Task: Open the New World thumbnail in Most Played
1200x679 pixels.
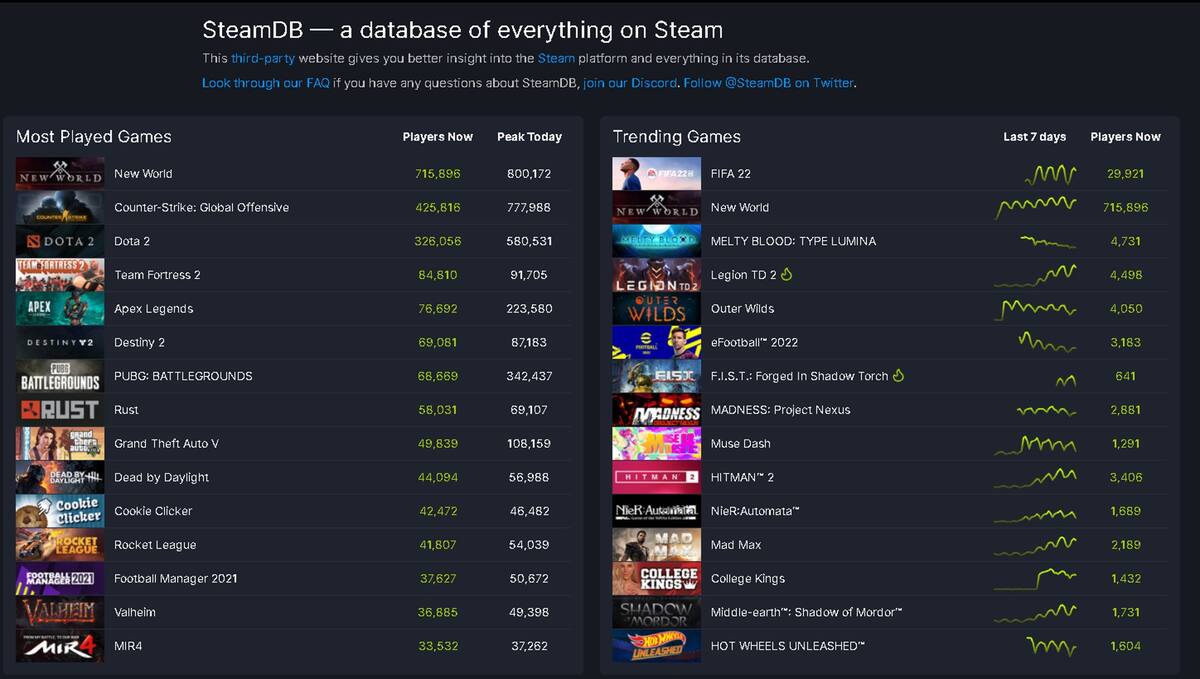Action: click(x=60, y=174)
